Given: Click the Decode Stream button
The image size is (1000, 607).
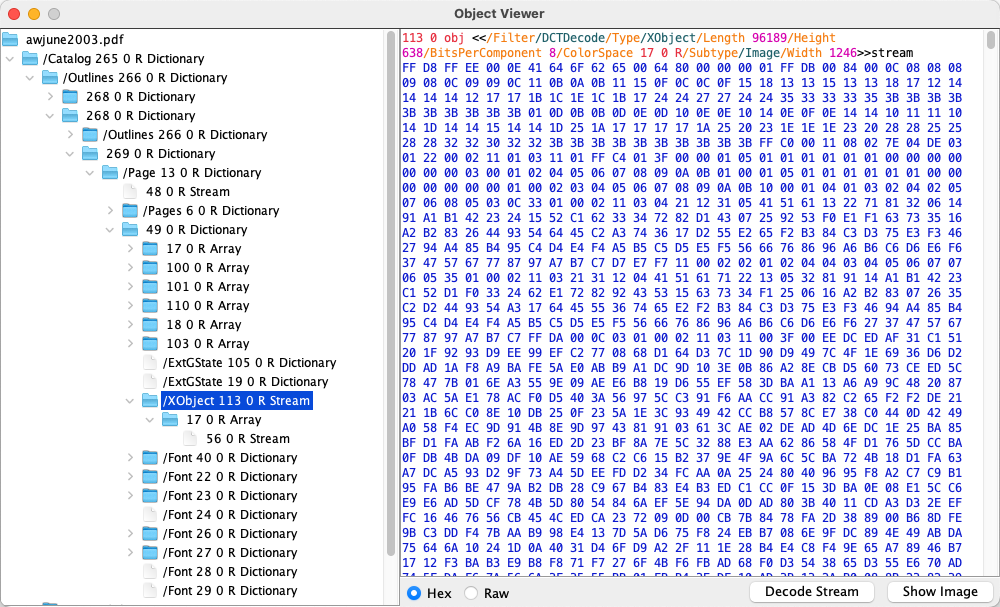Looking at the screenshot, I should point(811,592).
